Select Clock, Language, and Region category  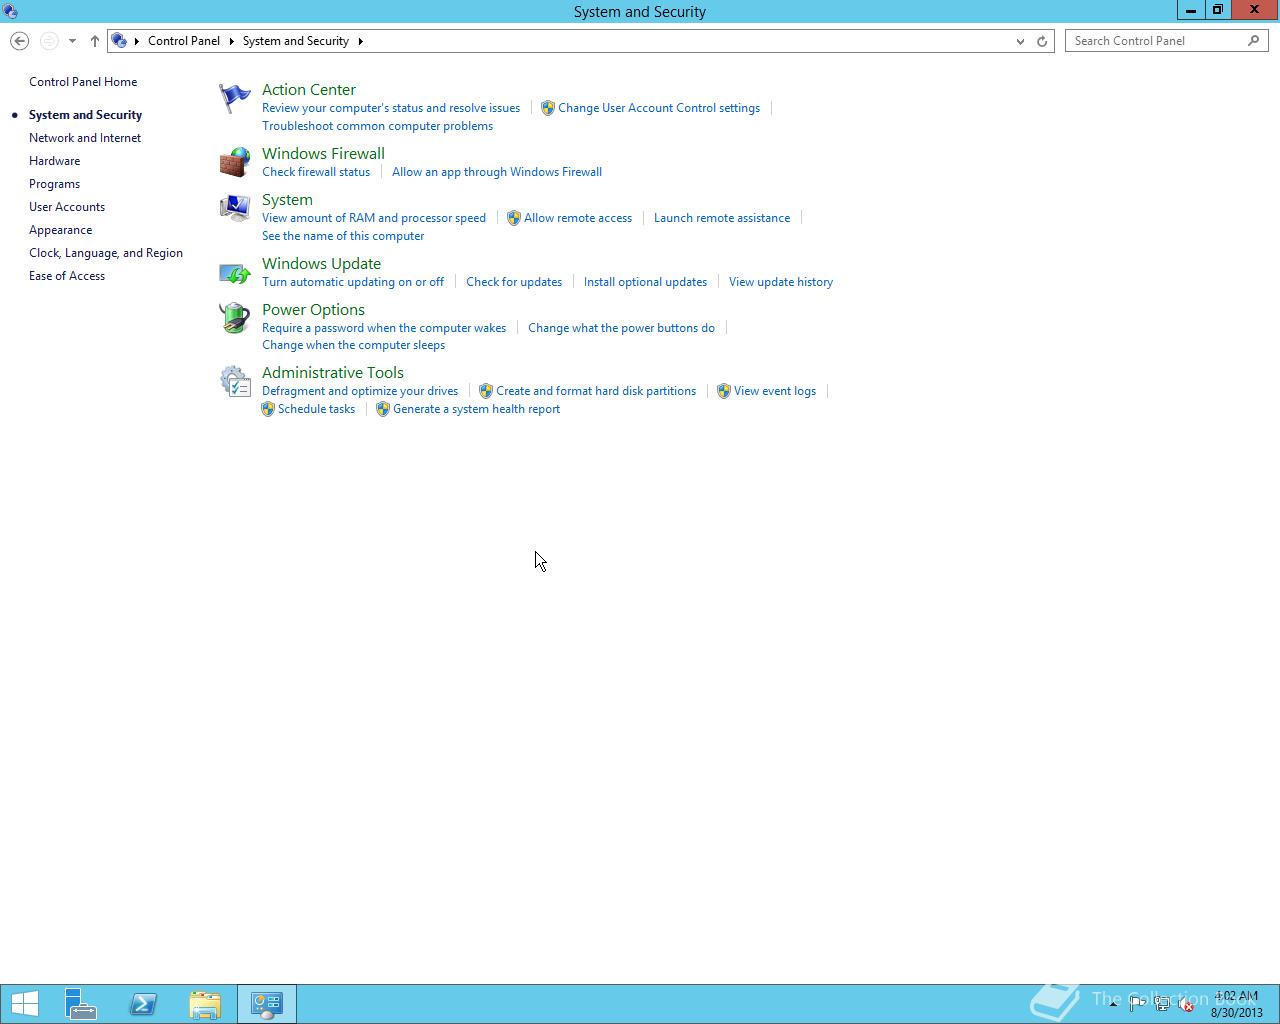[106, 253]
